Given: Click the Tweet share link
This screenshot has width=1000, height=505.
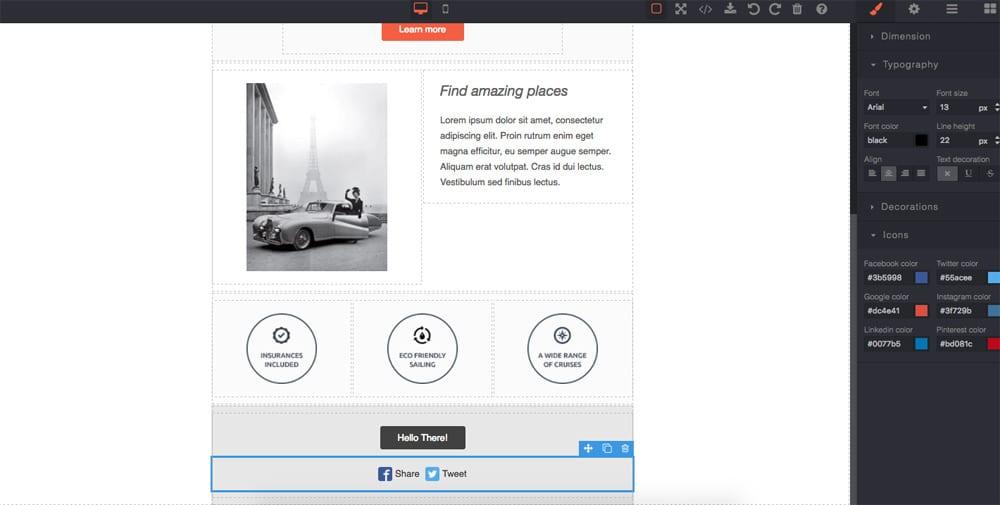Looking at the screenshot, I should point(446,474).
